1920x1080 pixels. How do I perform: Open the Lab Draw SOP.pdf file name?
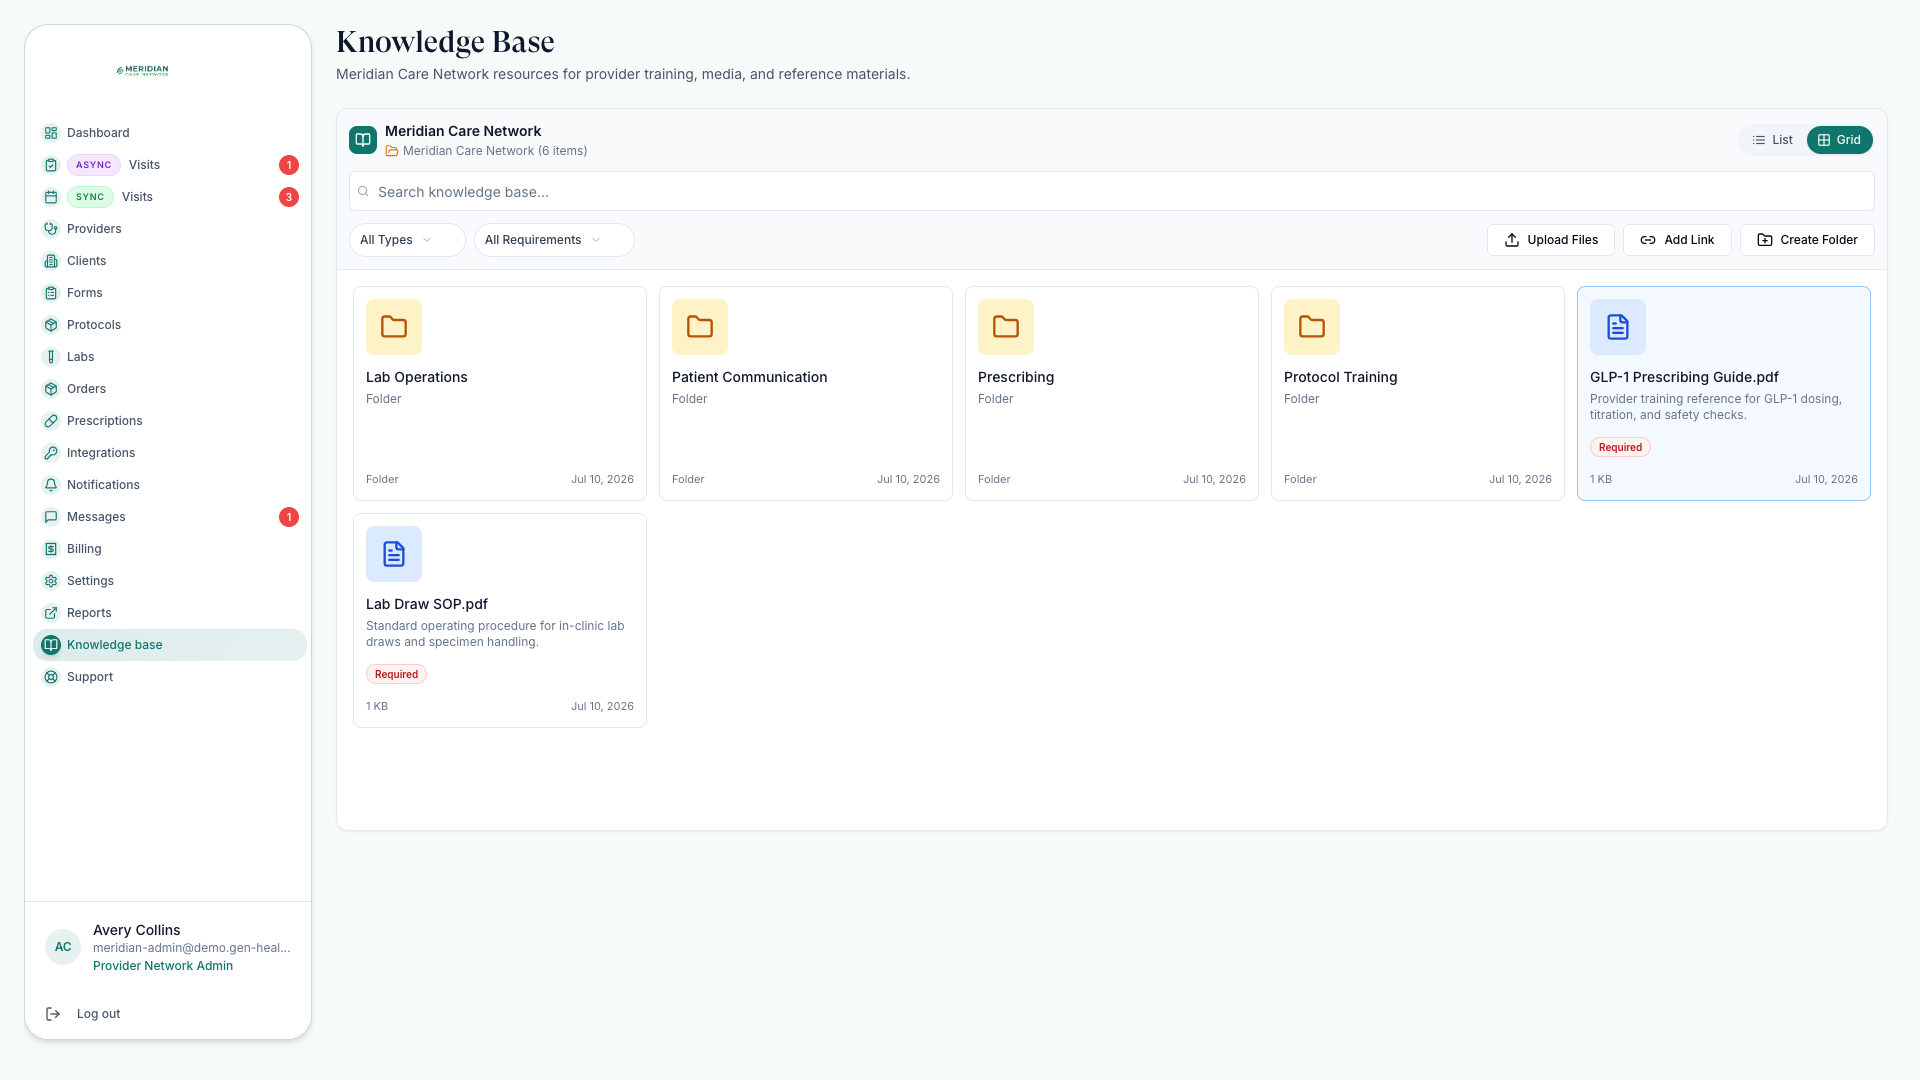pyautogui.click(x=427, y=604)
